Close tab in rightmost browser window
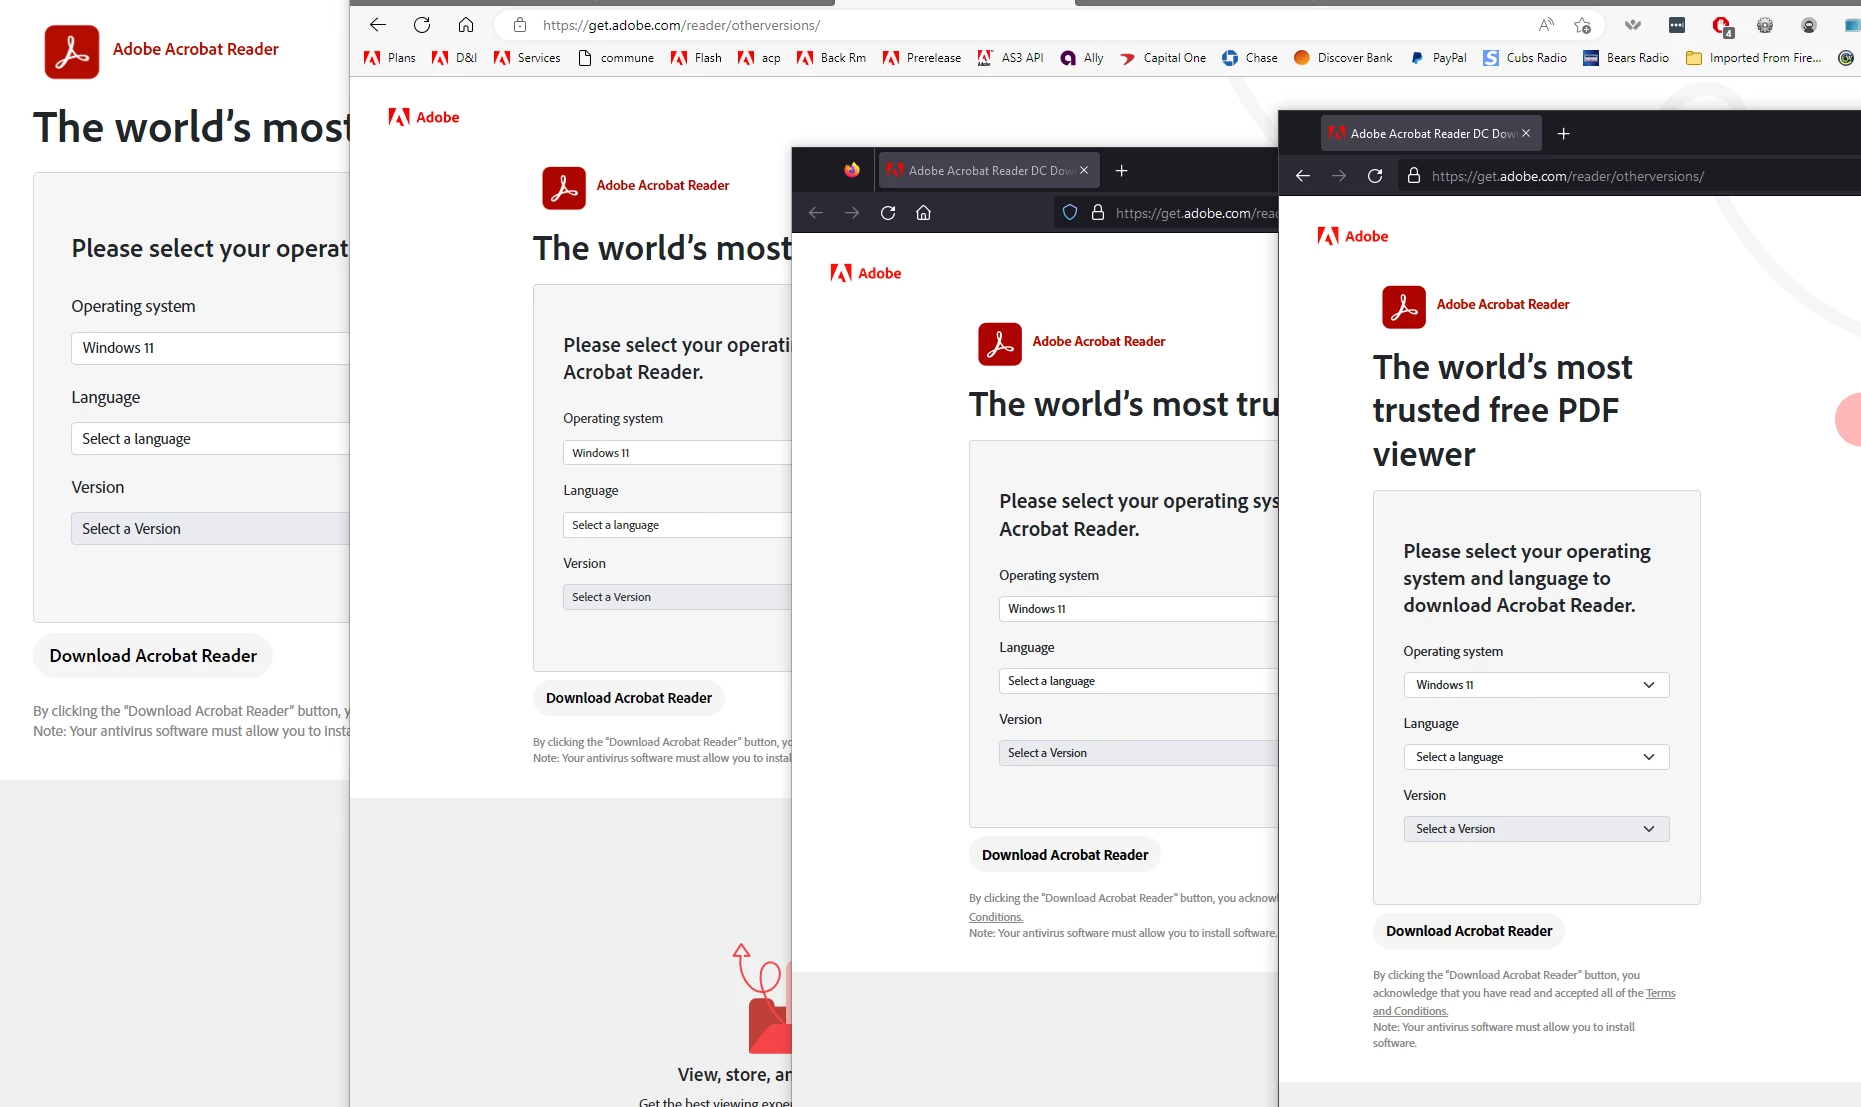 pyautogui.click(x=1526, y=133)
